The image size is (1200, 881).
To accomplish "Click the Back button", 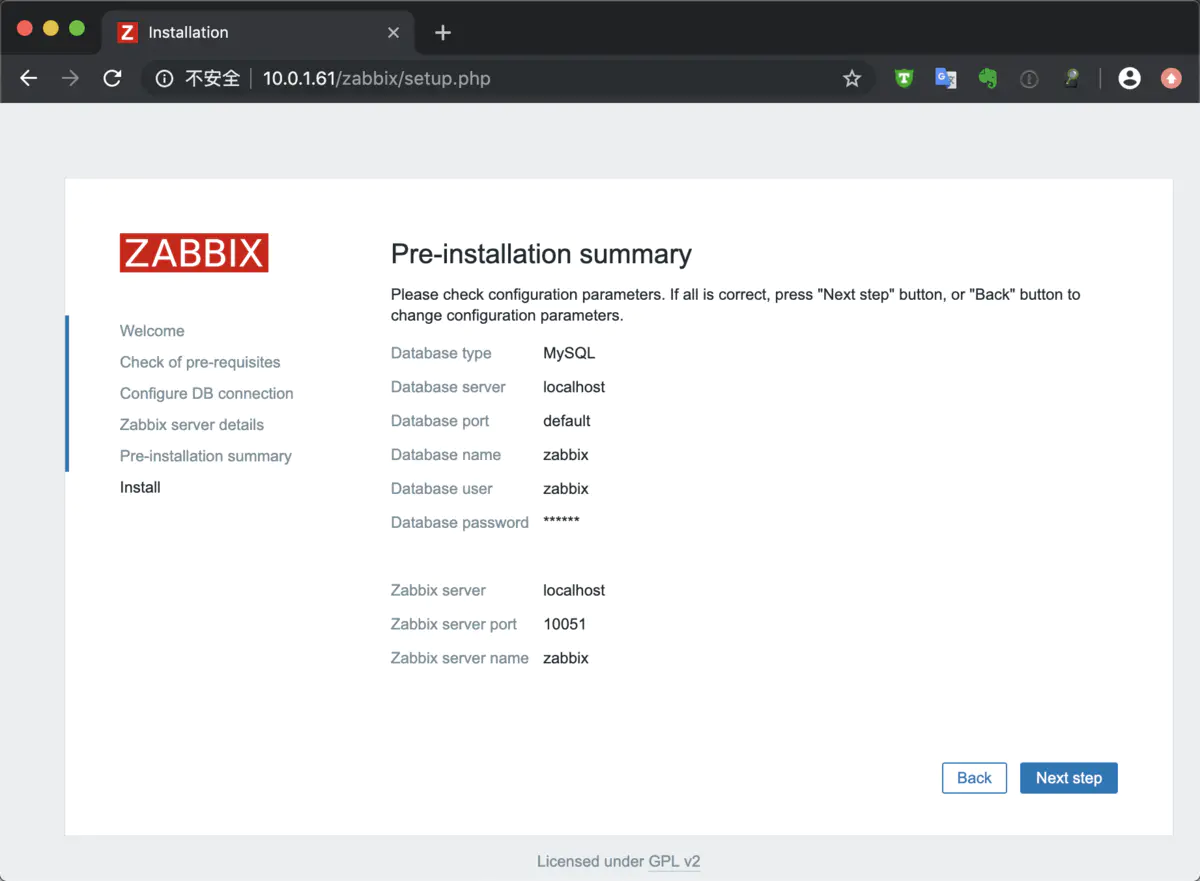I will tap(974, 778).
